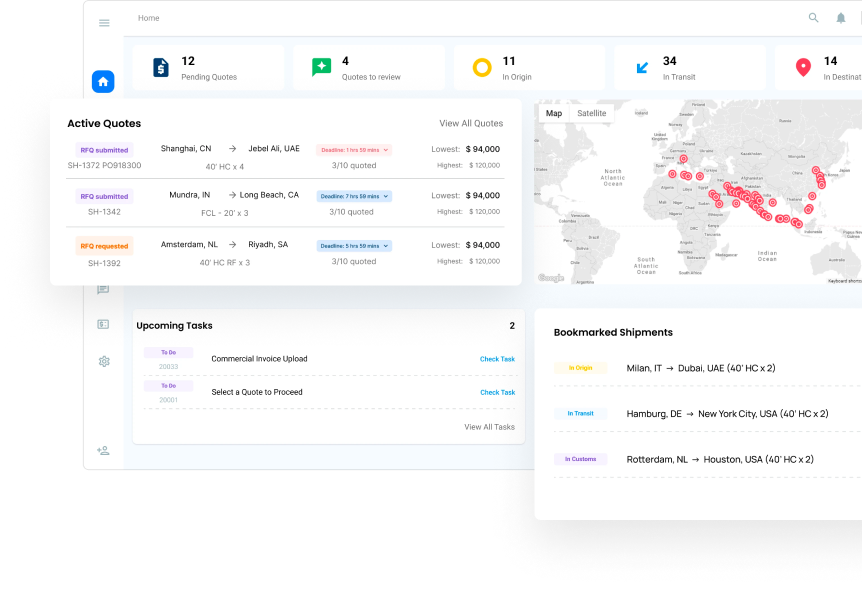The height and width of the screenshot is (590, 862).
Task: Click the Active Quotes heading
Action: pos(104,124)
